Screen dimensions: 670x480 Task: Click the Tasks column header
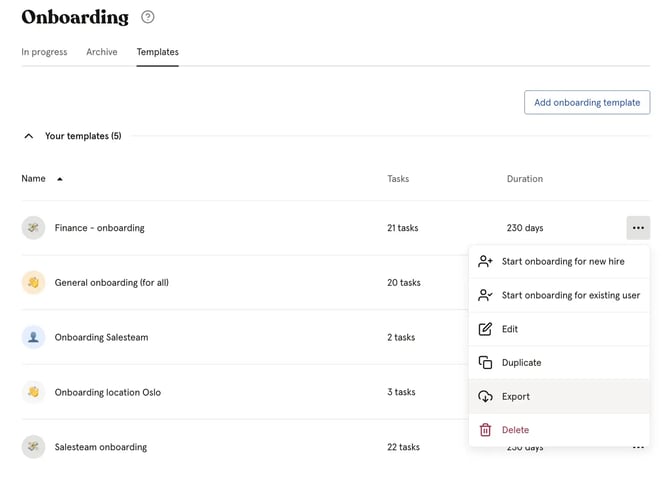coord(398,179)
